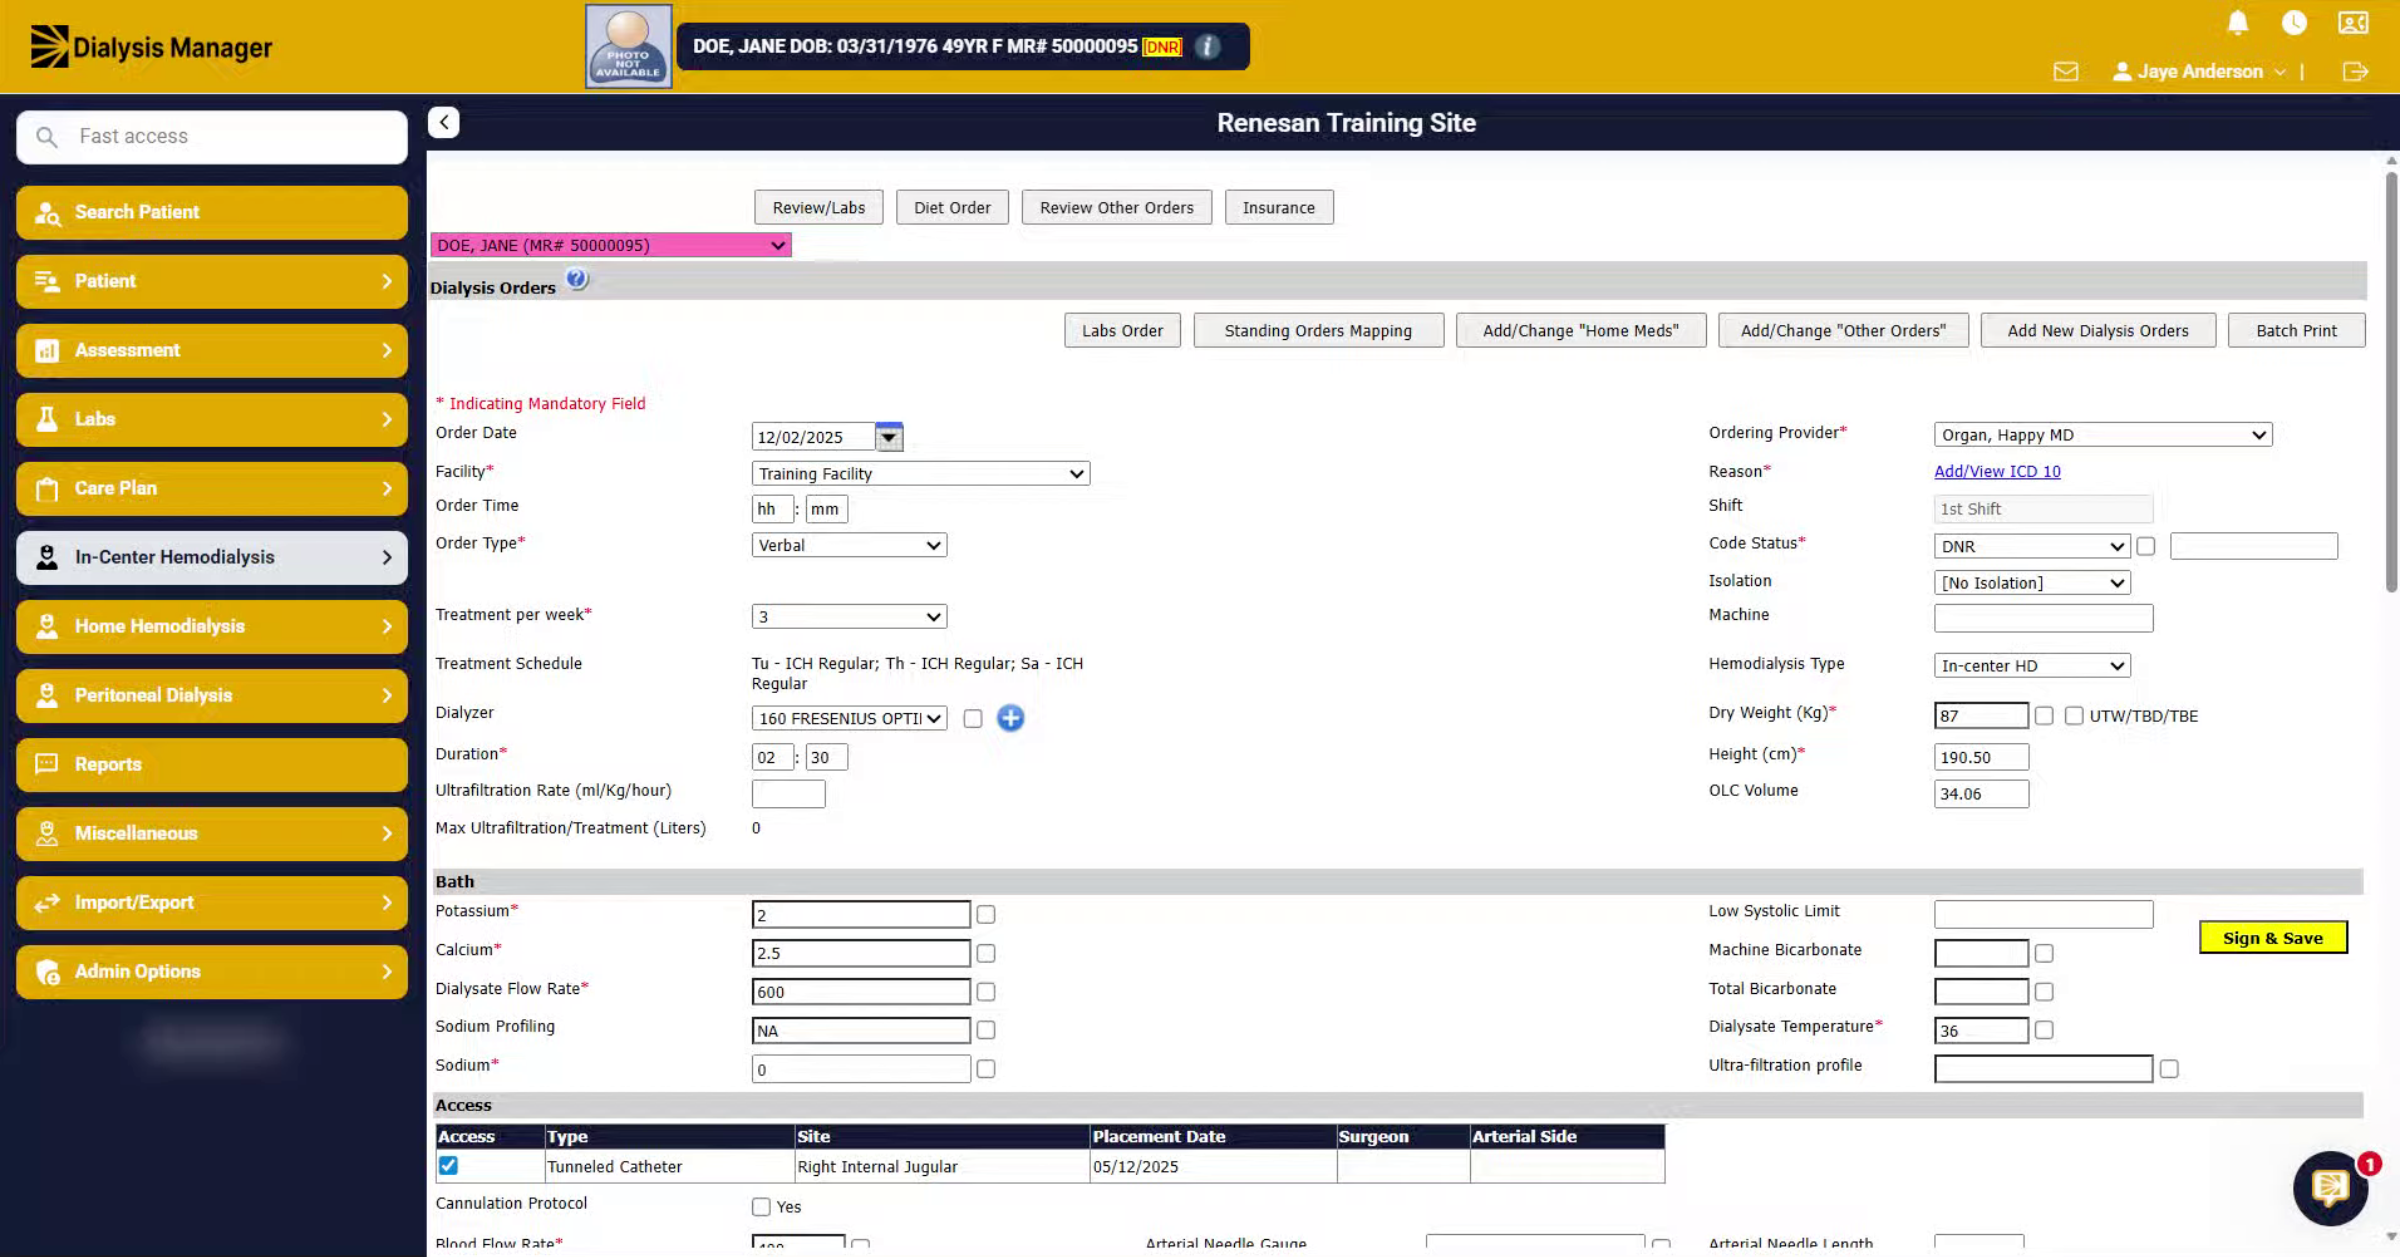Check the UTW/TBD/TBE checkbox
The width and height of the screenshot is (2400, 1257).
coord(2074,716)
